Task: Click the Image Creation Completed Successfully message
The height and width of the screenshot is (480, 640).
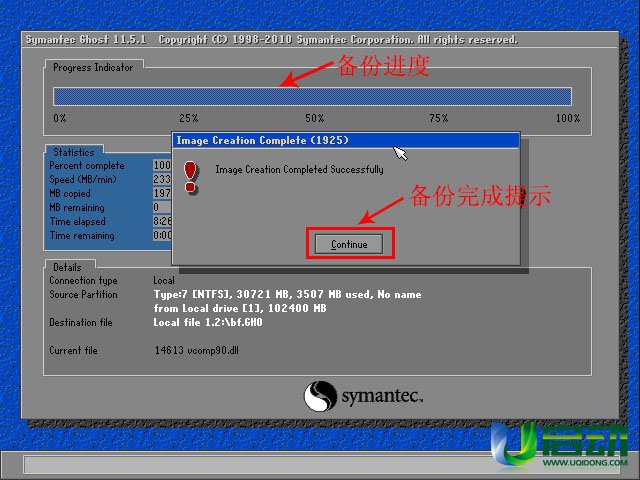Action: click(x=299, y=169)
